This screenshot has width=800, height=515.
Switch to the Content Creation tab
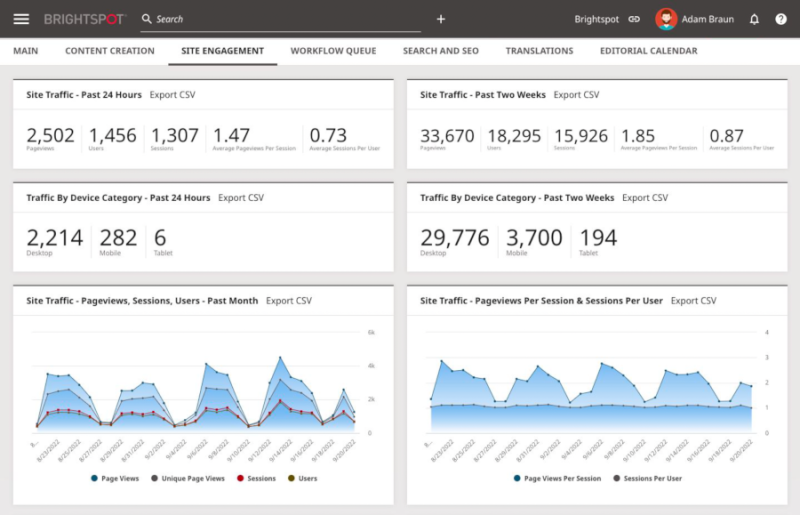pyautogui.click(x=110, y=51)
